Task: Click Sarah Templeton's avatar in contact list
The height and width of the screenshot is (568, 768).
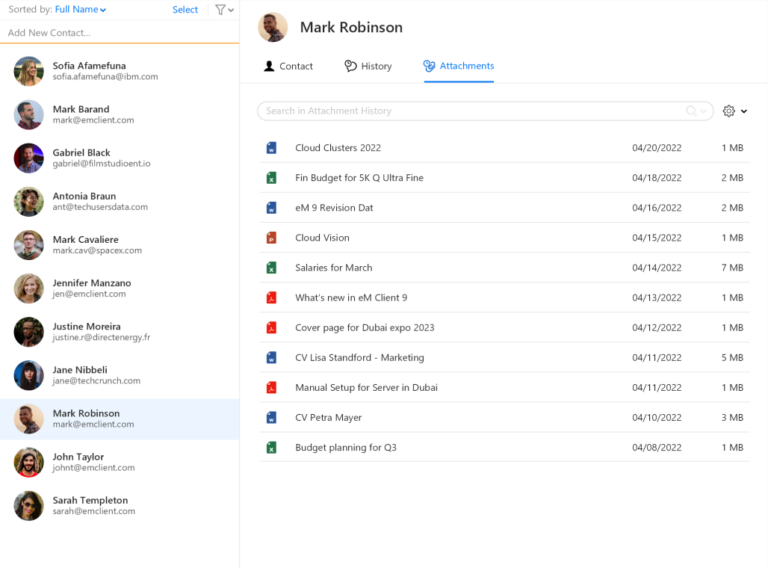Action: (29, 505)
